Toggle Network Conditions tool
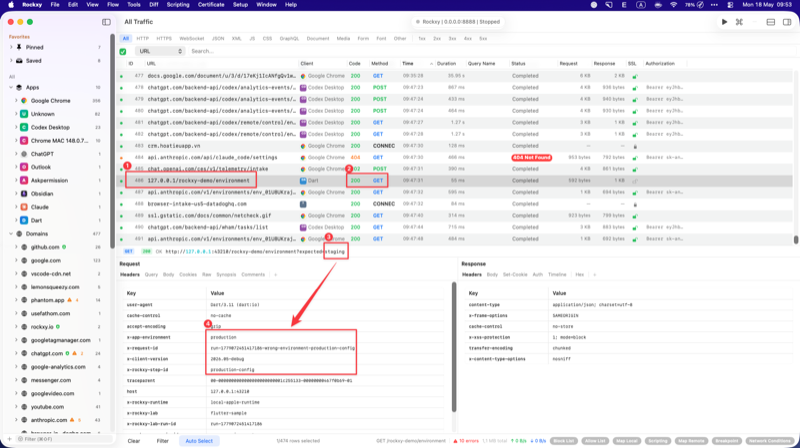Screen dimensions: 800x448 pyautogui.click(x=770, y=441)
